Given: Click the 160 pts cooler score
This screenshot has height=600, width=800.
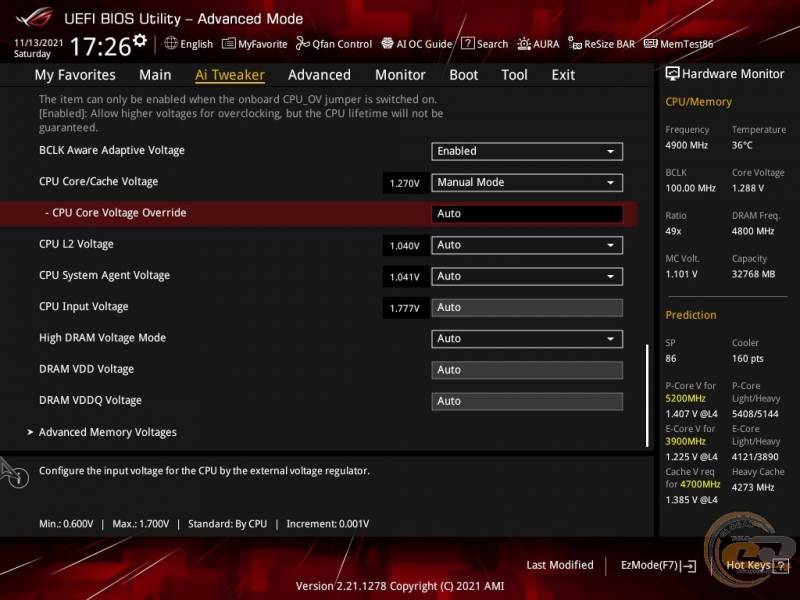Looking at the screenshot, I should tap(748, 359).
